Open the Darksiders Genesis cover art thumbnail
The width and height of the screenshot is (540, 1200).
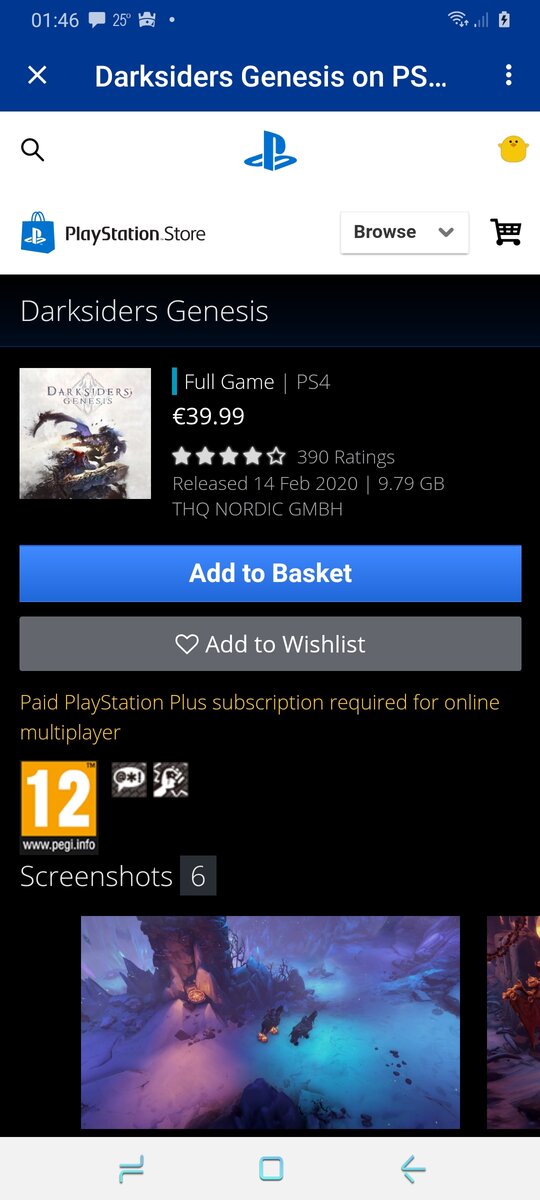click(85, 433)
